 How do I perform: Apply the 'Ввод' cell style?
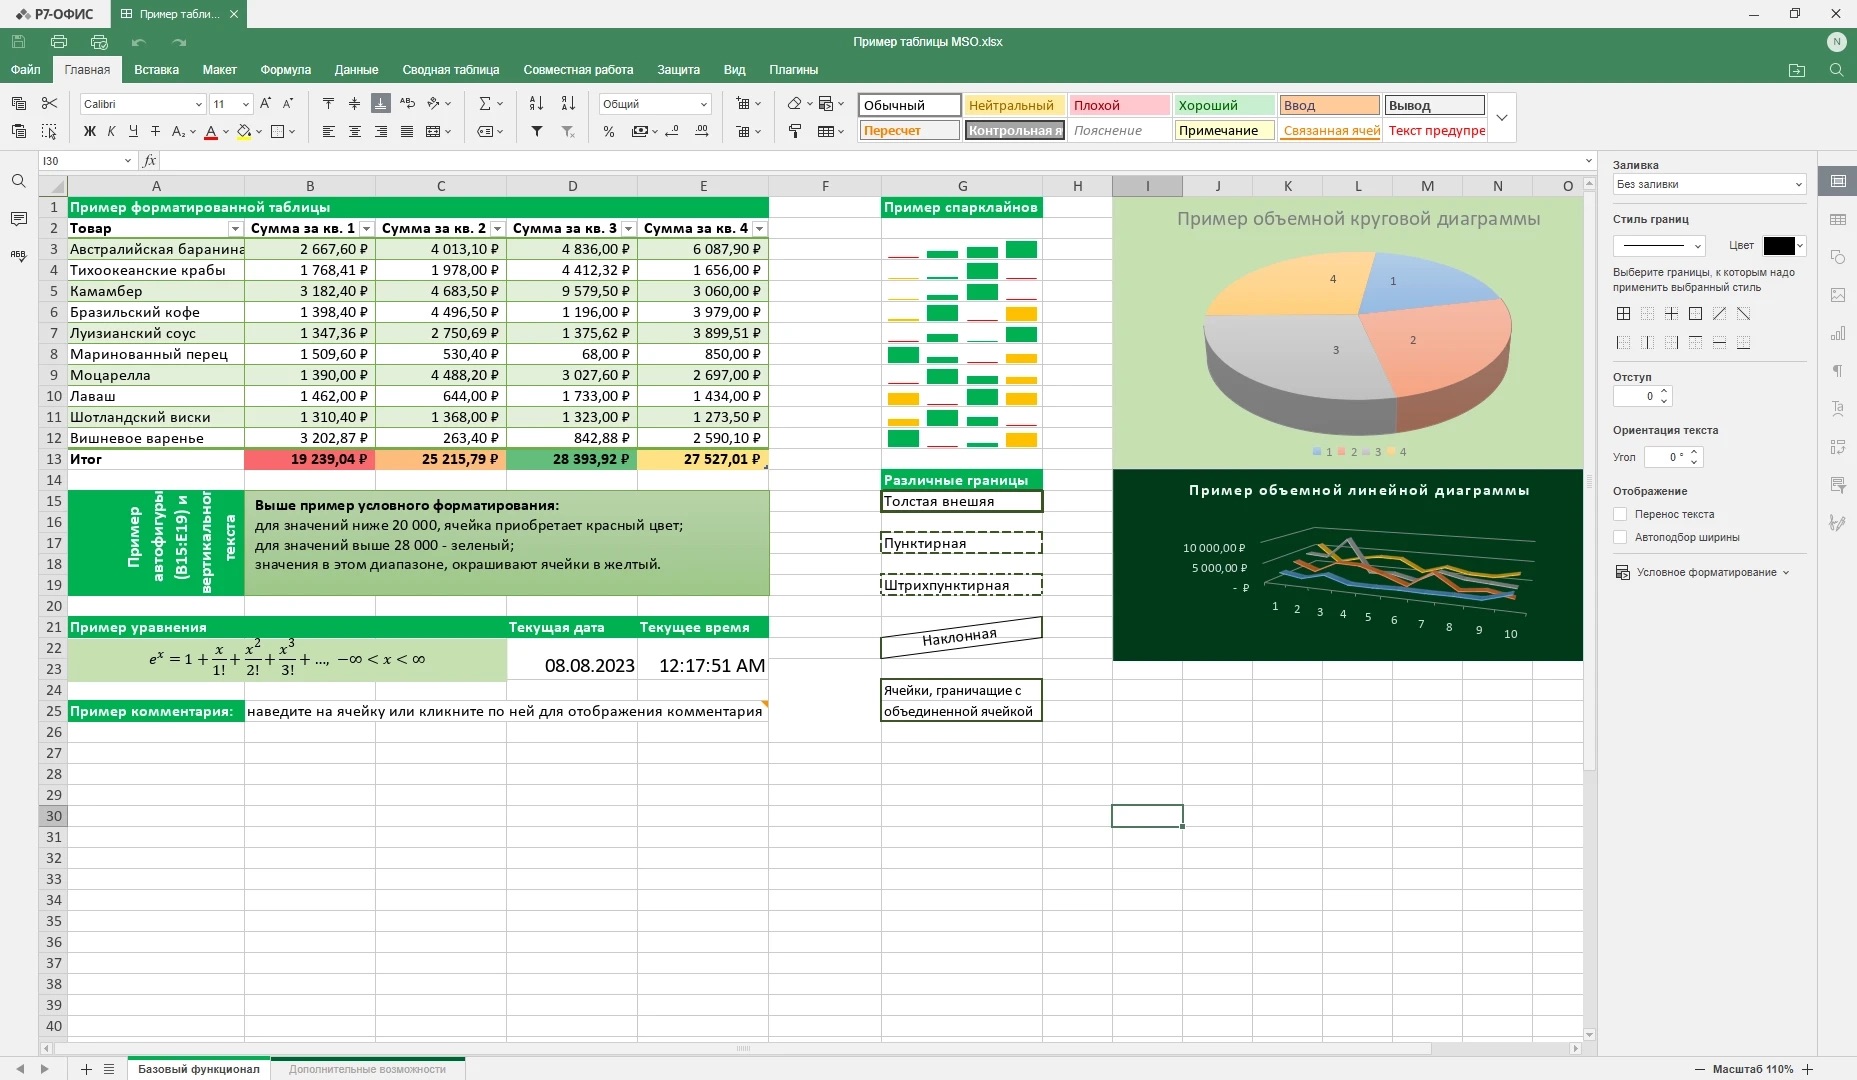coord(1329,105)
